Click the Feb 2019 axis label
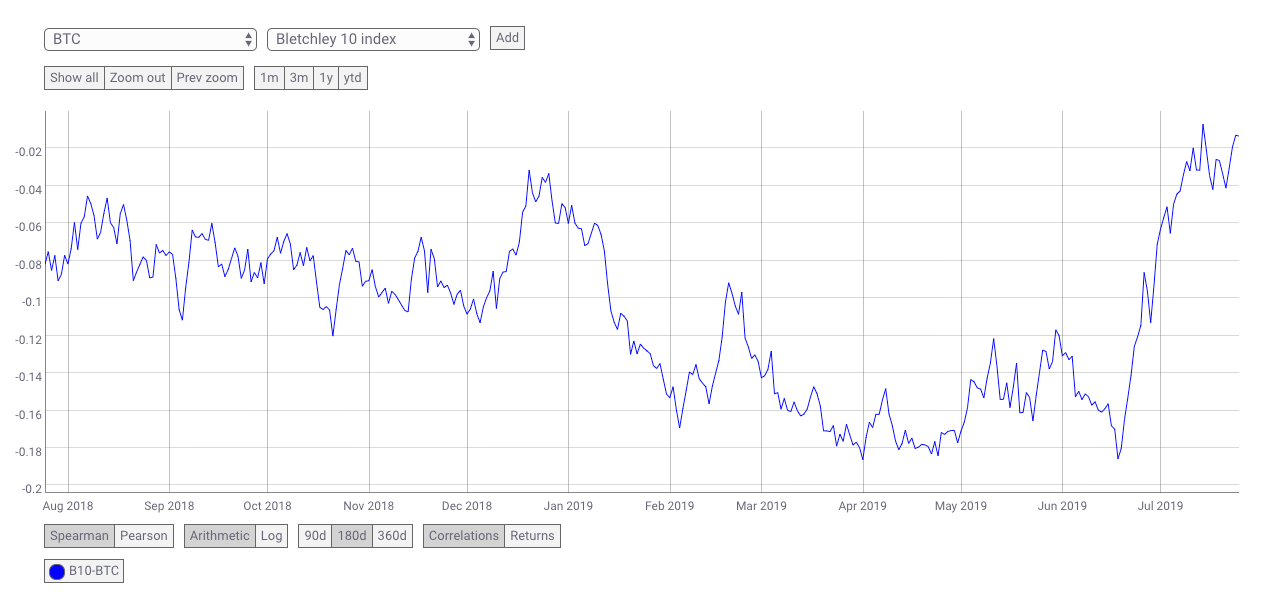 point(669,506)
